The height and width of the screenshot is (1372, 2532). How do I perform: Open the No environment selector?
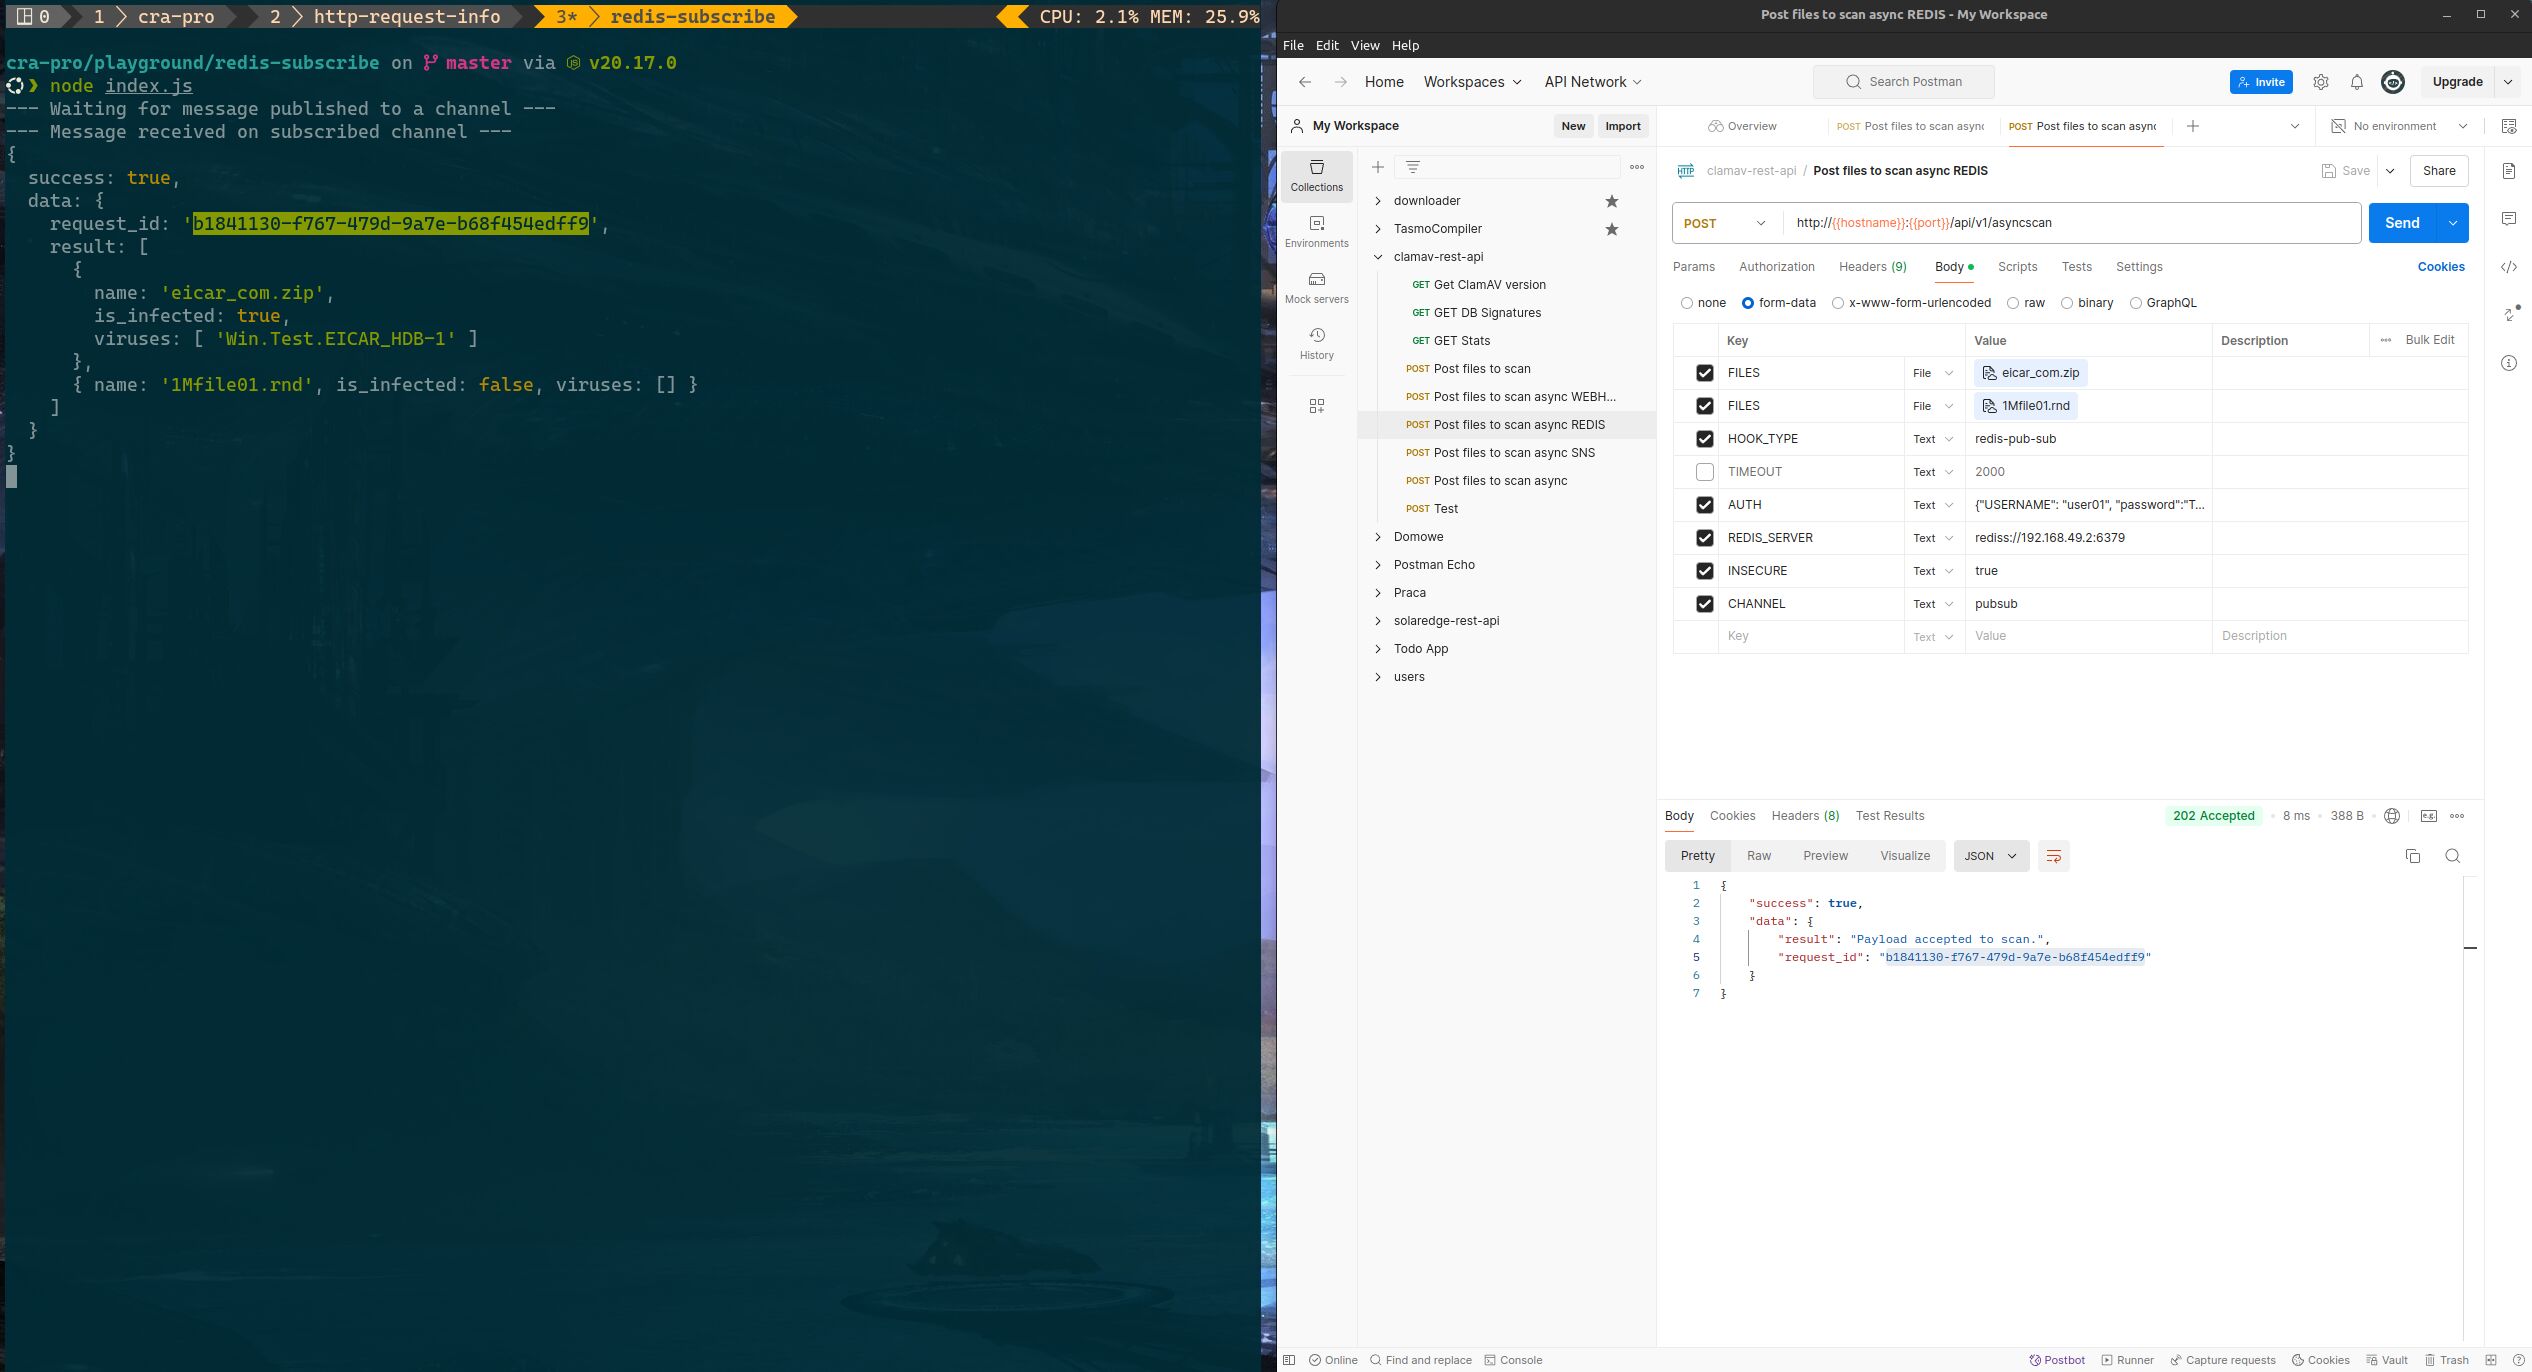click(2399, 126)
